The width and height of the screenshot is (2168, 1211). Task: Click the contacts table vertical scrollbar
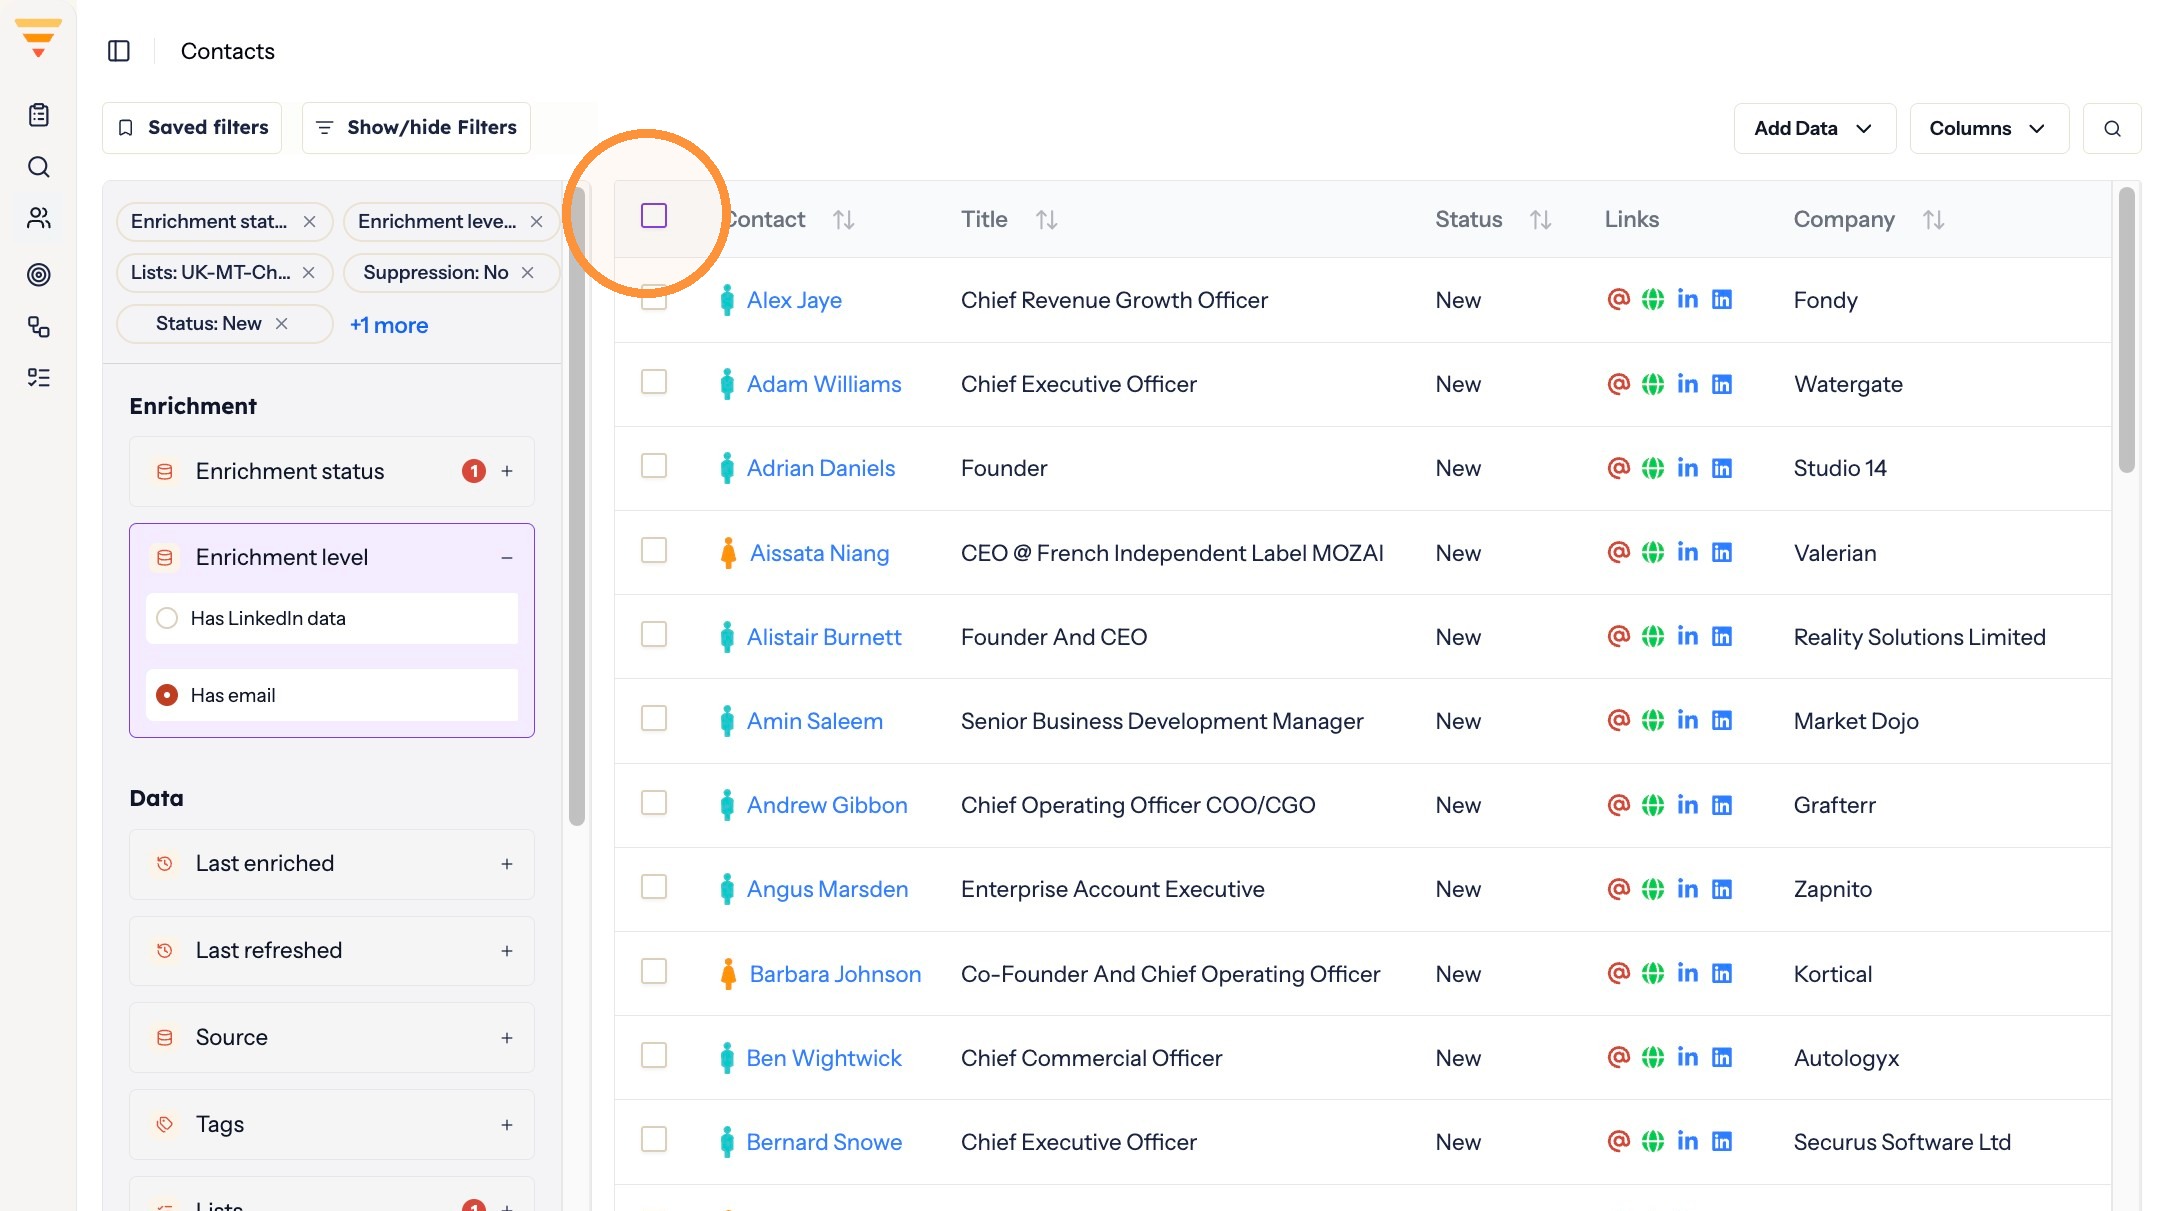(x=2127, y=330)
